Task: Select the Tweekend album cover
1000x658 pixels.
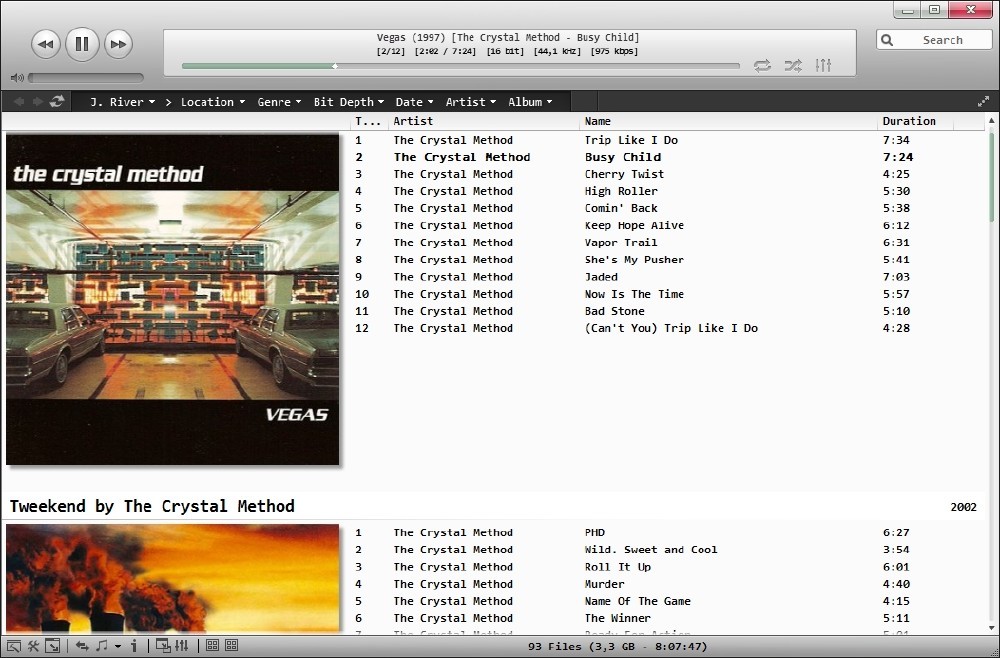Action: tap(172, 578)
